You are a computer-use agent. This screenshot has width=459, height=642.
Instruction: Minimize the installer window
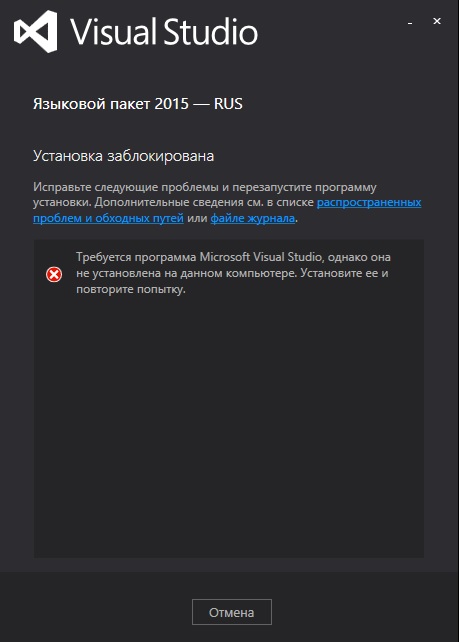(x=410, y=21)
